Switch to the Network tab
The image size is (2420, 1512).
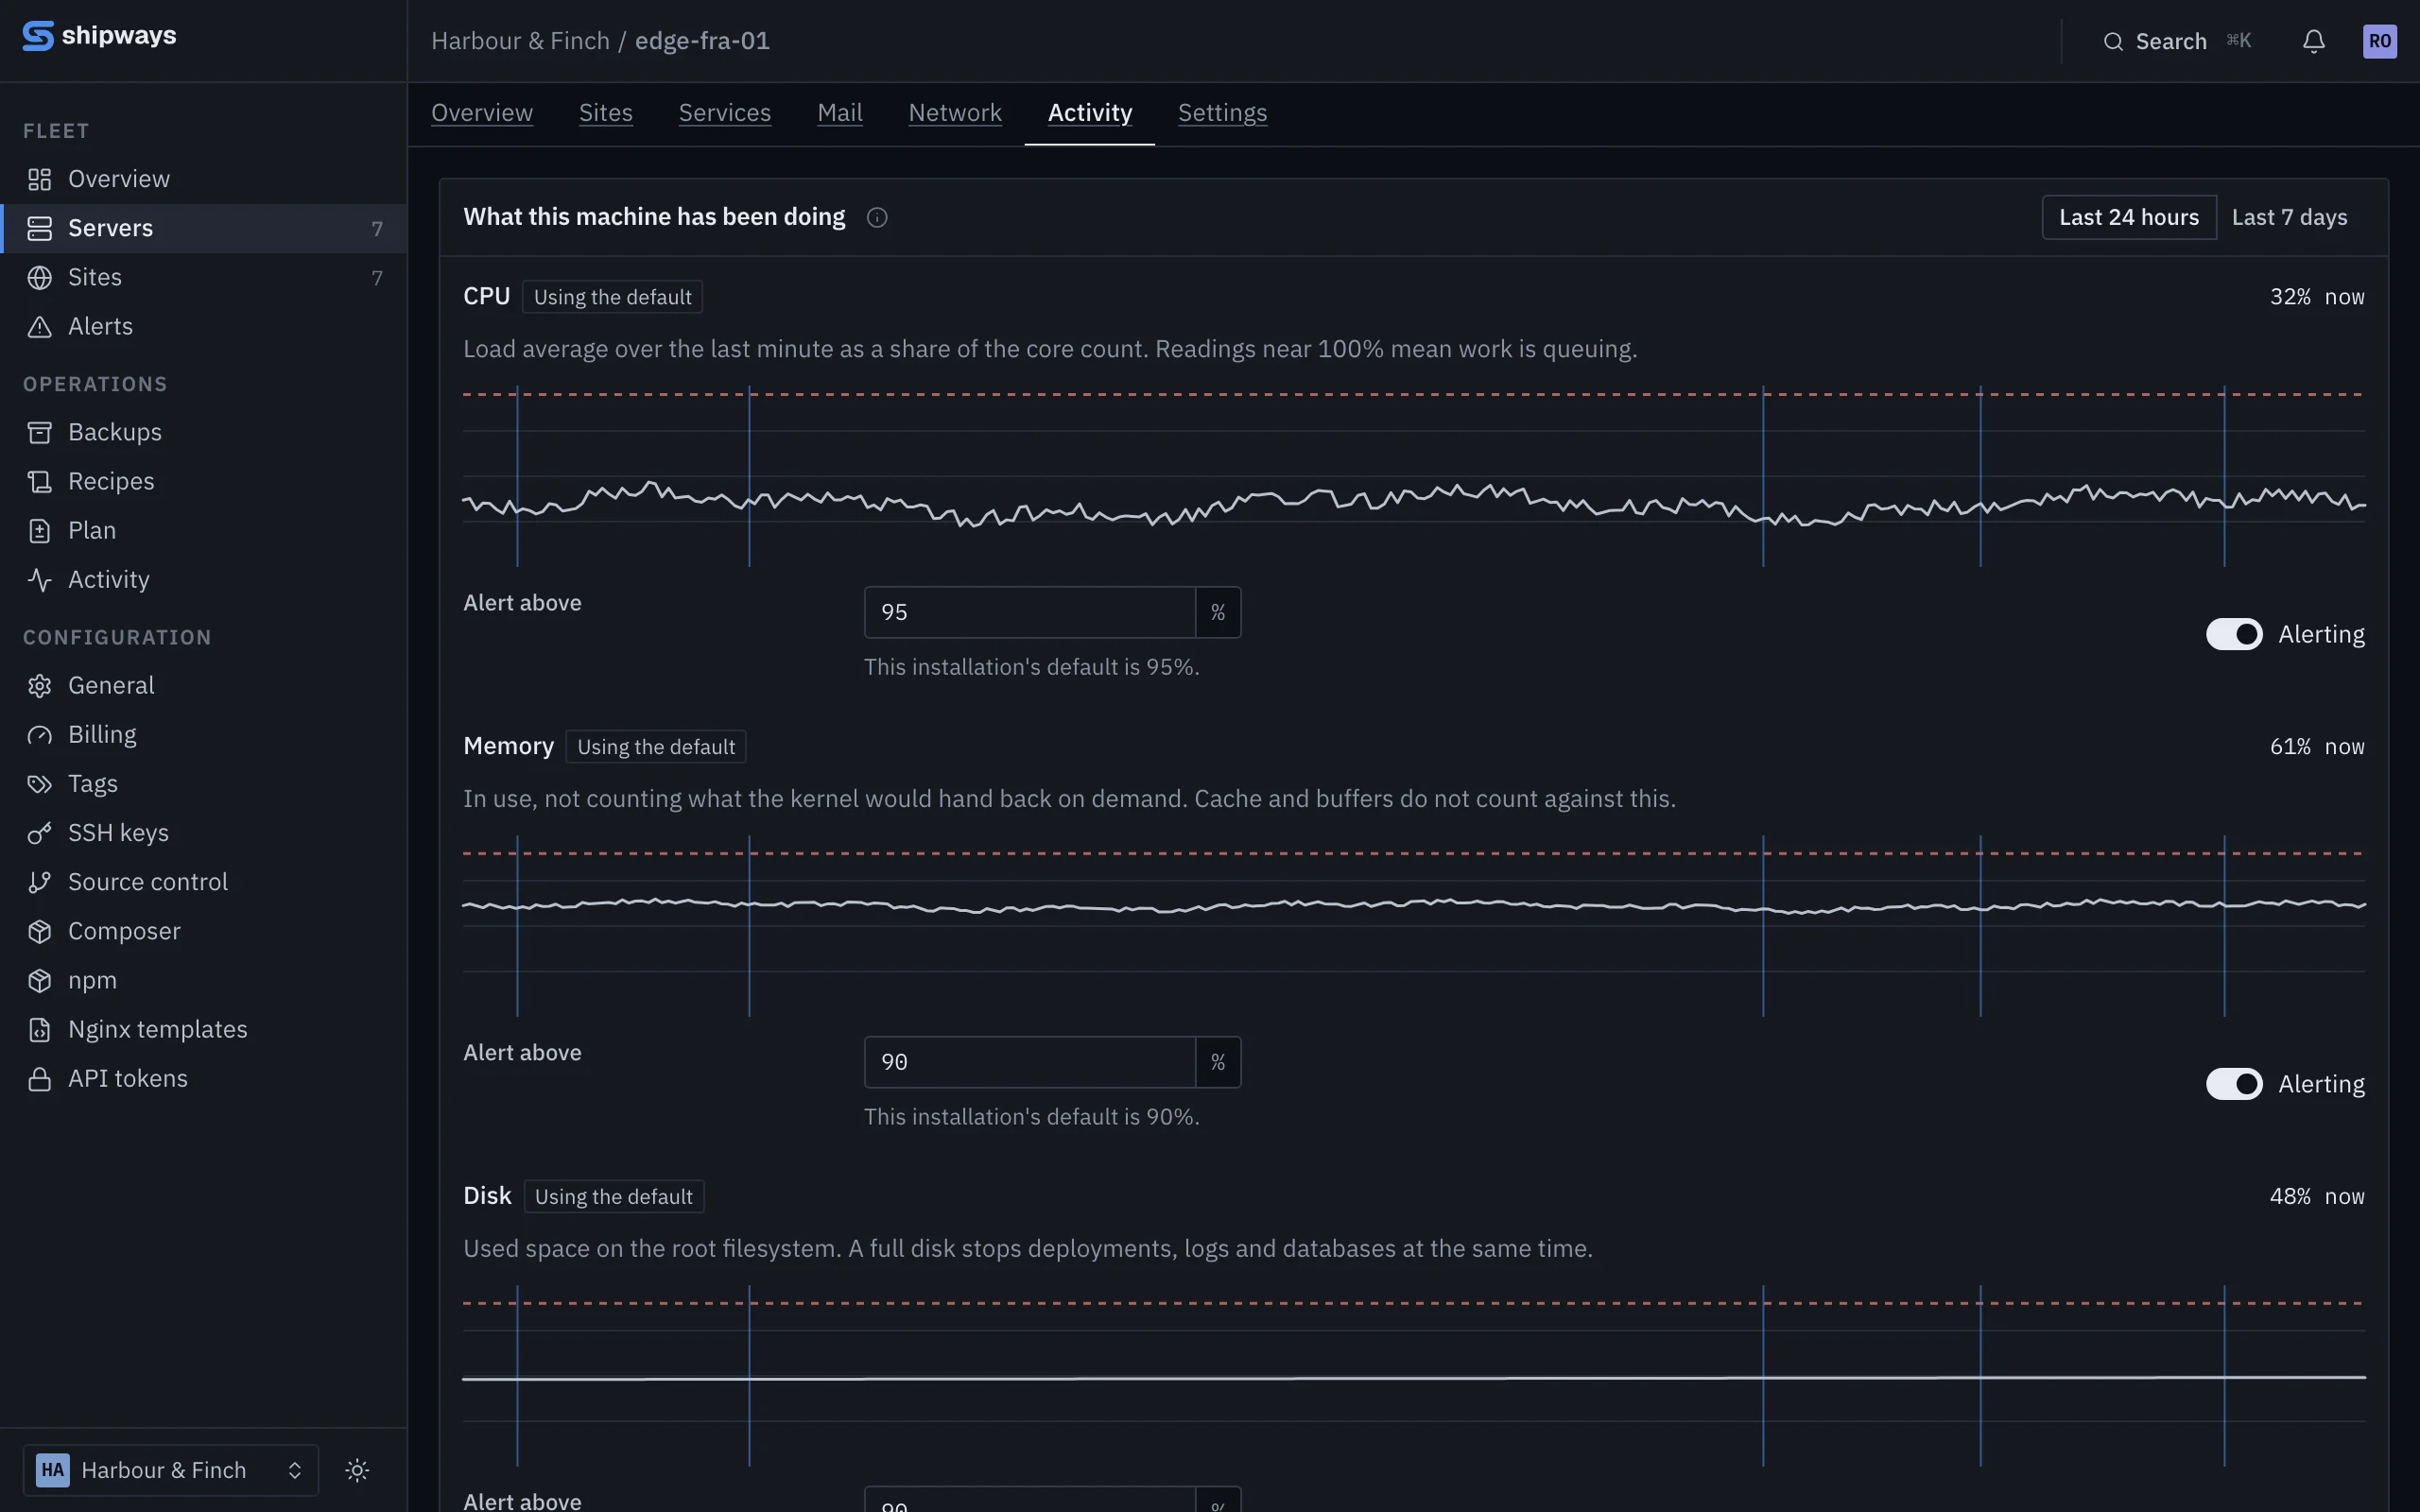pyautogui.click(x=955, y=112)
